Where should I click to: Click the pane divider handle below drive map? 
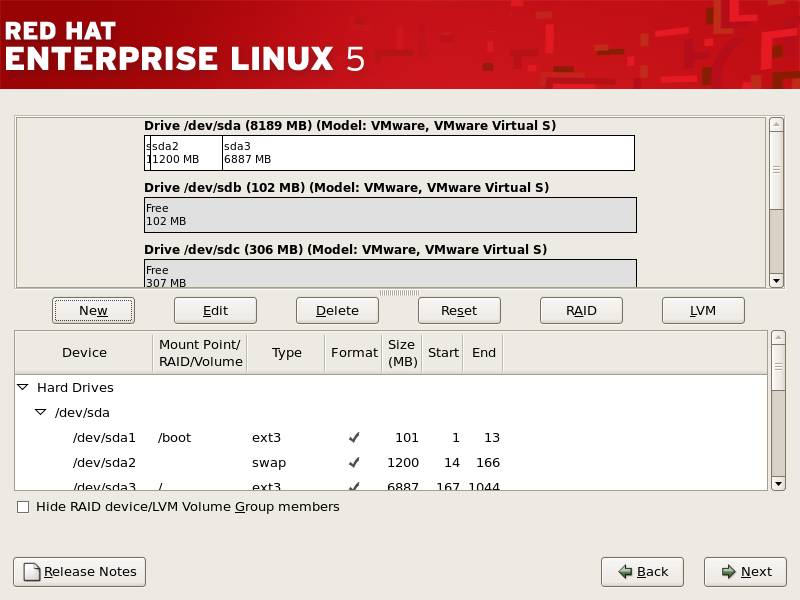pyautogui.click(x=399, y=293)
